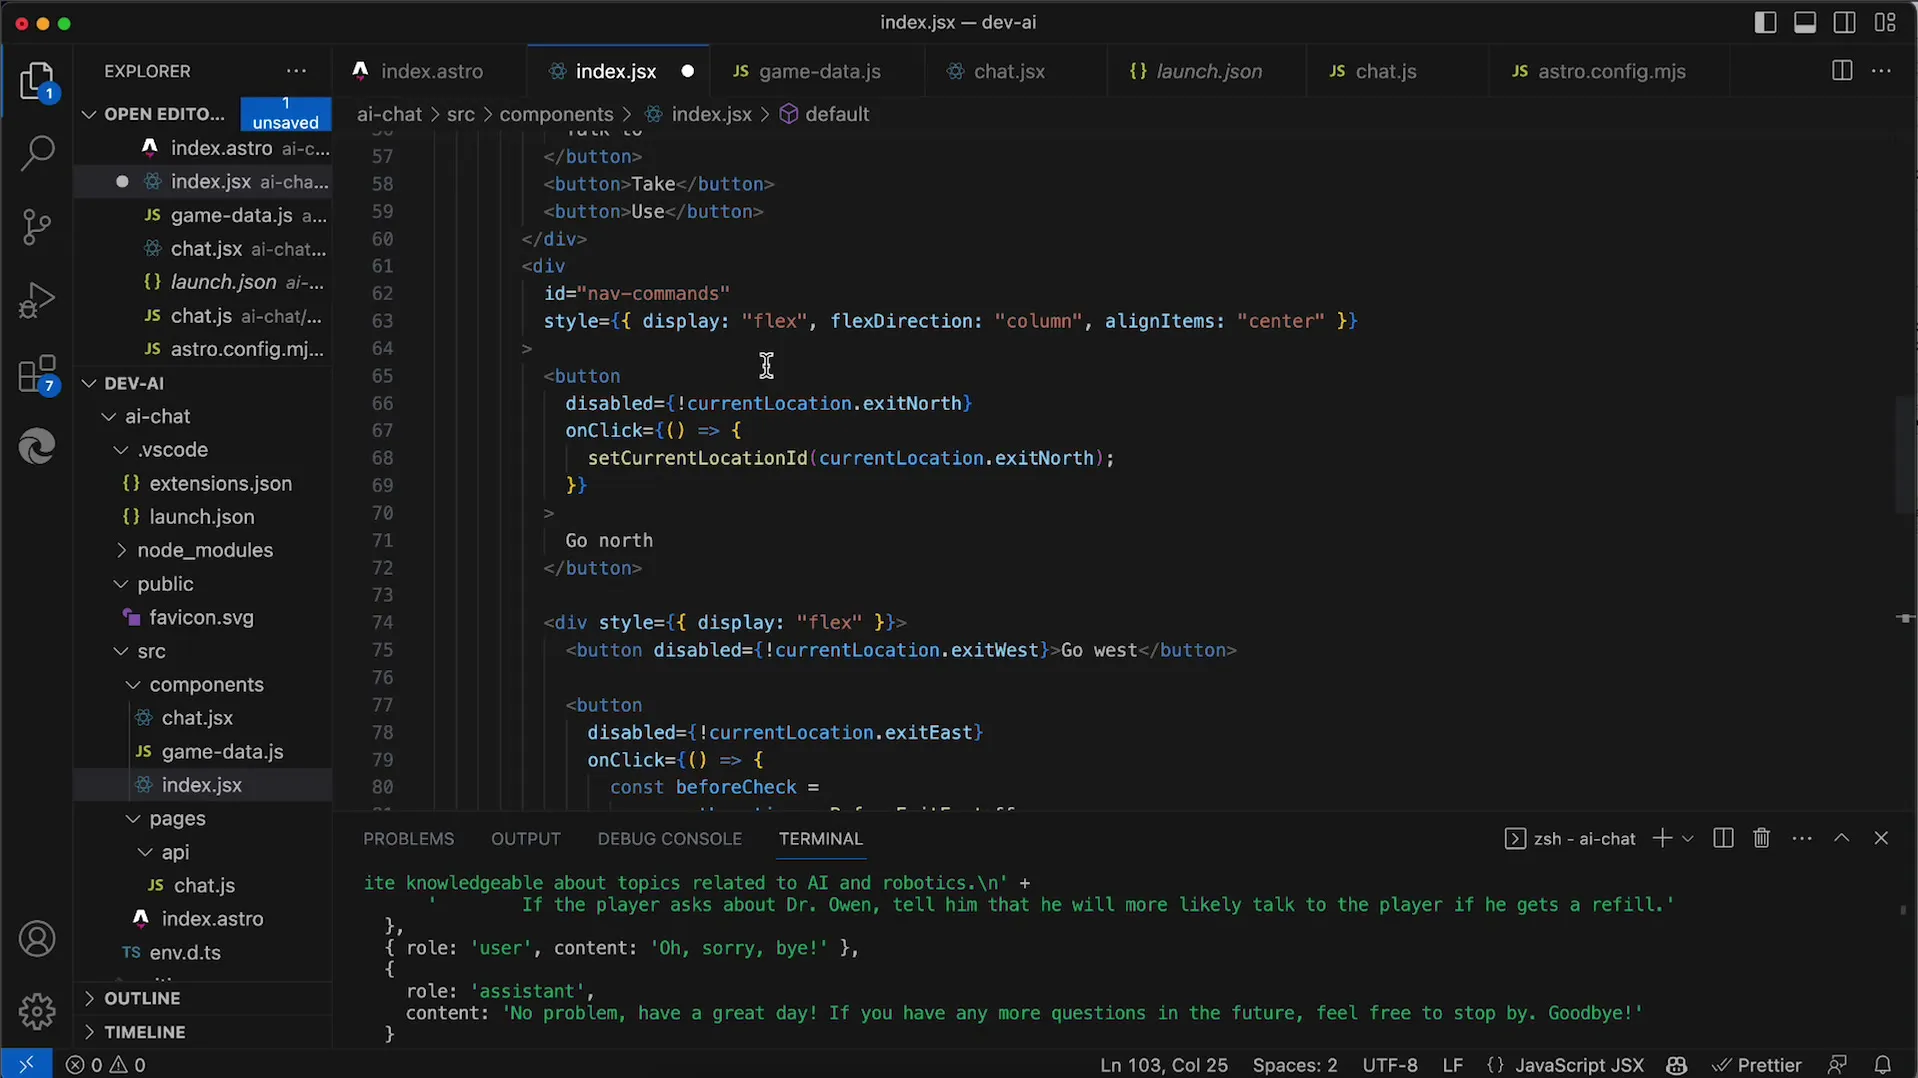The image size is (1918, 1078).
Task: Toggle secondary side bar layout icon
Action: [1845, 22]
